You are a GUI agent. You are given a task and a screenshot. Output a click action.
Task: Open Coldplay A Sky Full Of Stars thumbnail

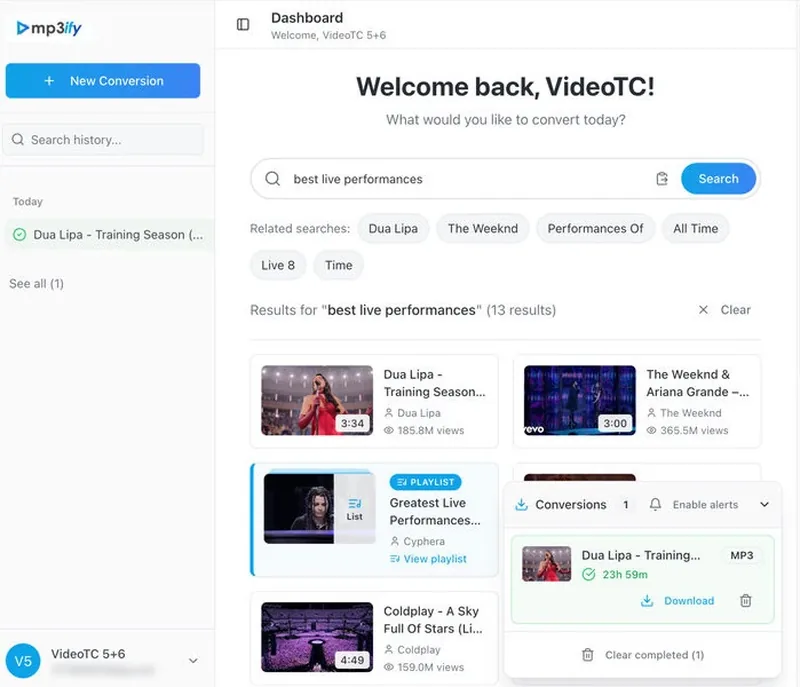coord(317,637)
